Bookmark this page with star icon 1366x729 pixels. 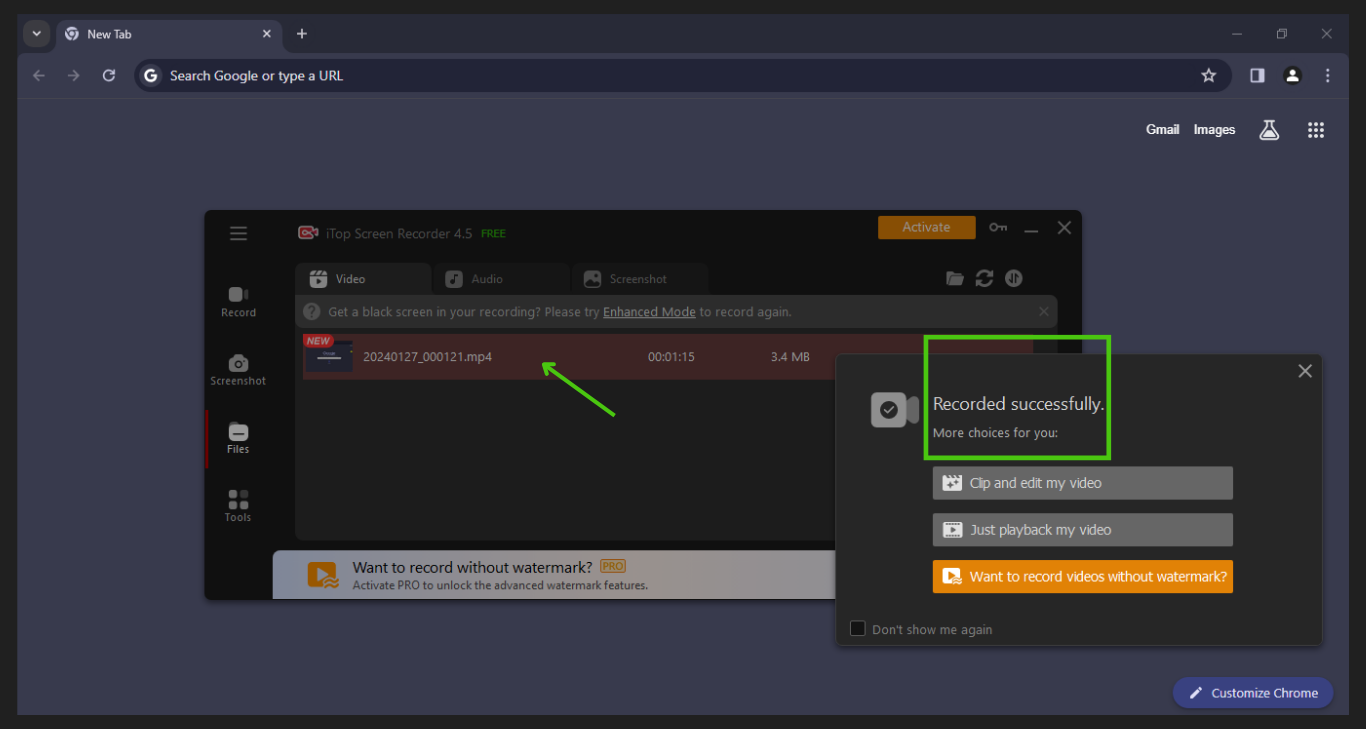(x=1208, y=76)
